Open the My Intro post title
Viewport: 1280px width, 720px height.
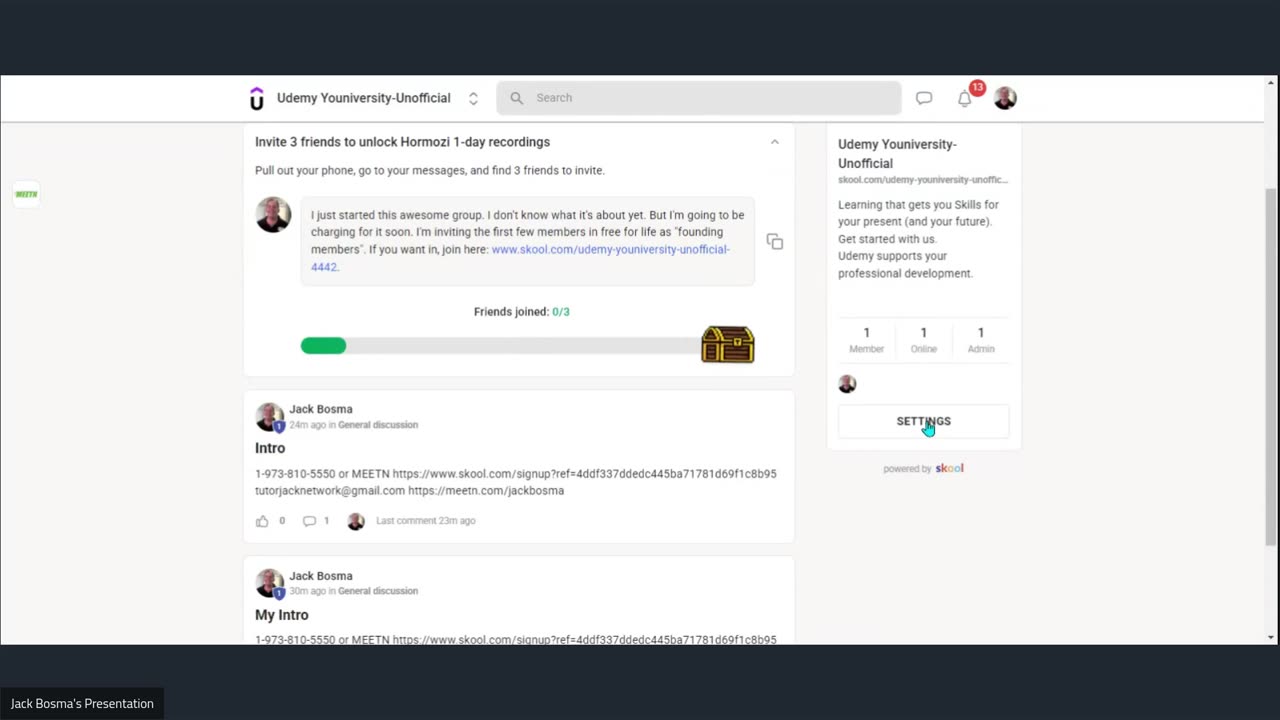[282, 615]
